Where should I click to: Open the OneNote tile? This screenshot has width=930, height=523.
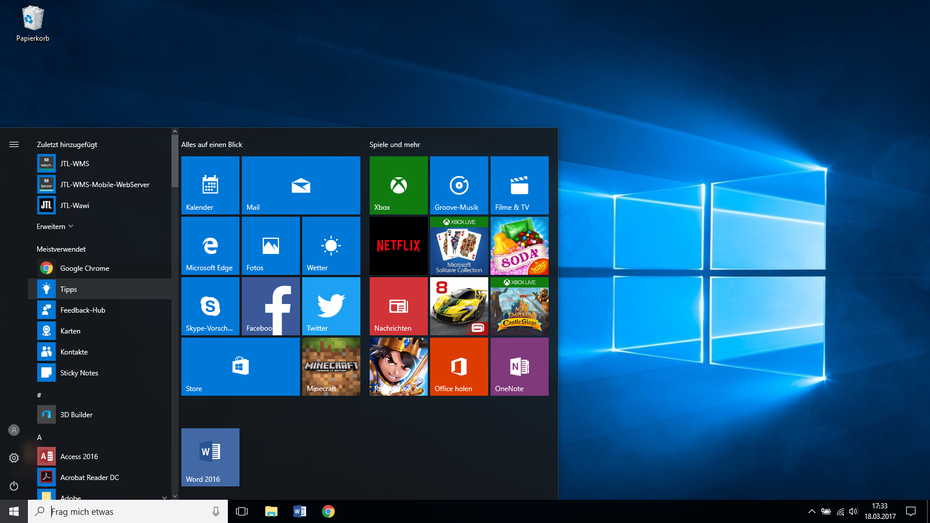pyautogui.click(x=520, y=366)
